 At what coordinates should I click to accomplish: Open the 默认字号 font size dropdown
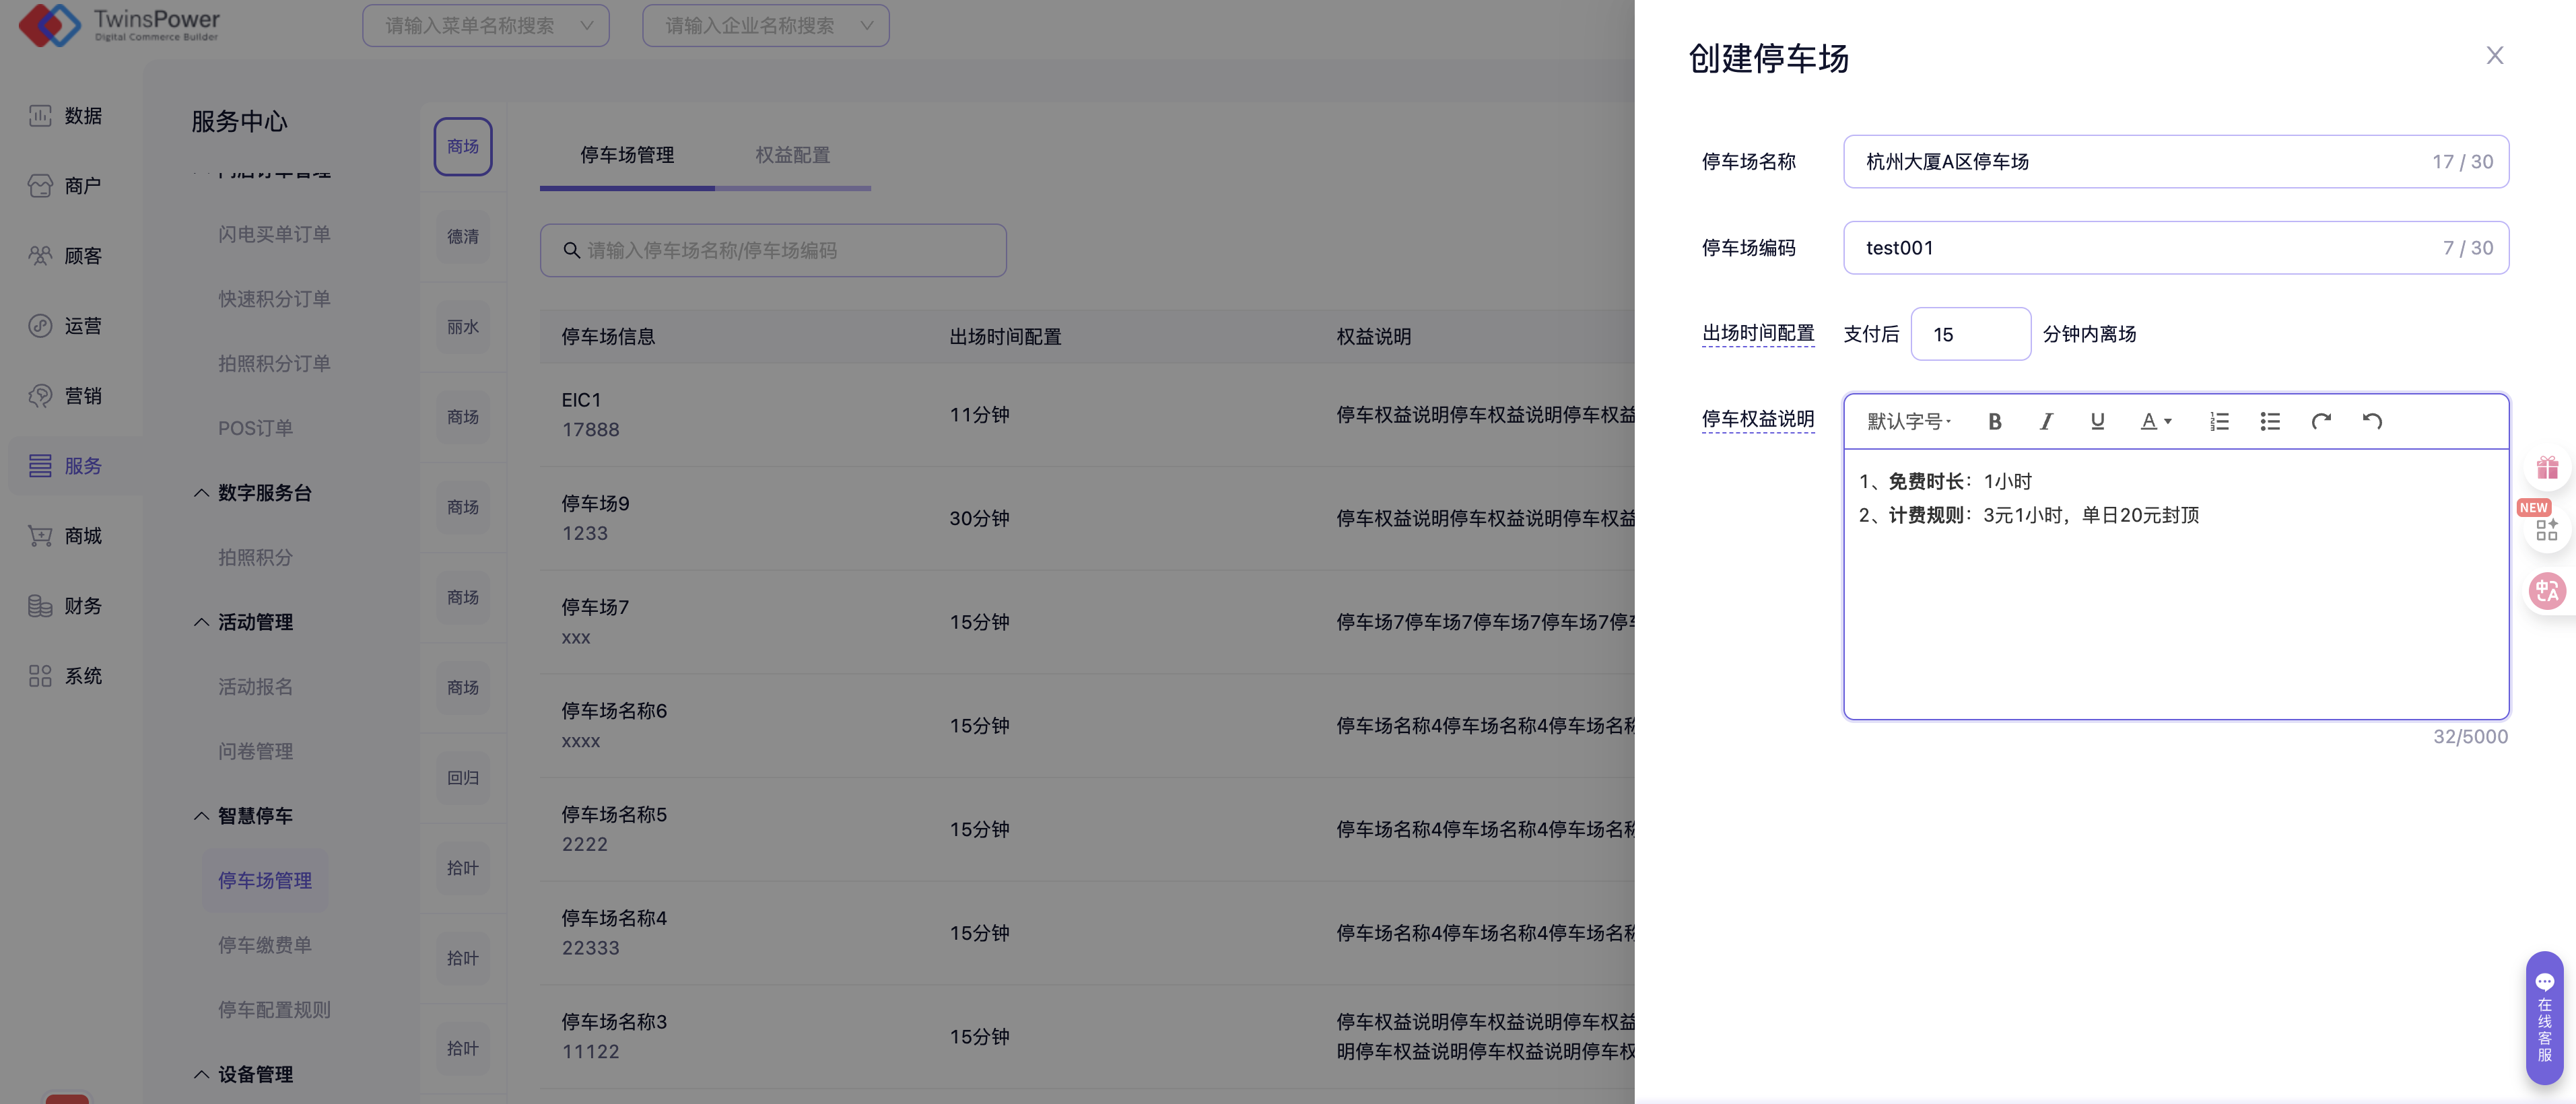point(1908,422)
